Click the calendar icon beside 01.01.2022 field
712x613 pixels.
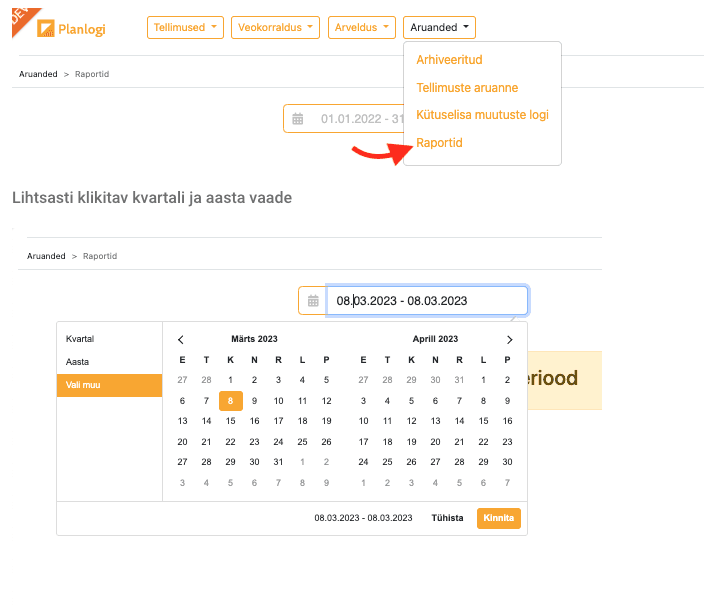pos(297,119)
